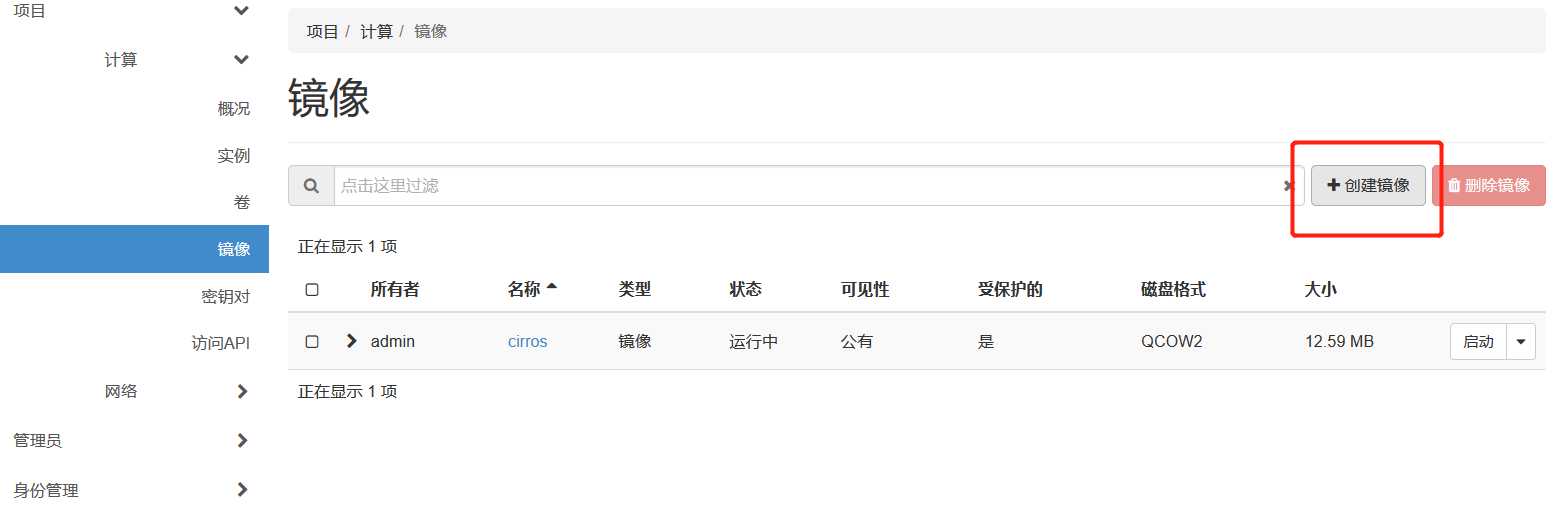Open the cirros image link
The image size is (1555, 513).
coord(527,342)
